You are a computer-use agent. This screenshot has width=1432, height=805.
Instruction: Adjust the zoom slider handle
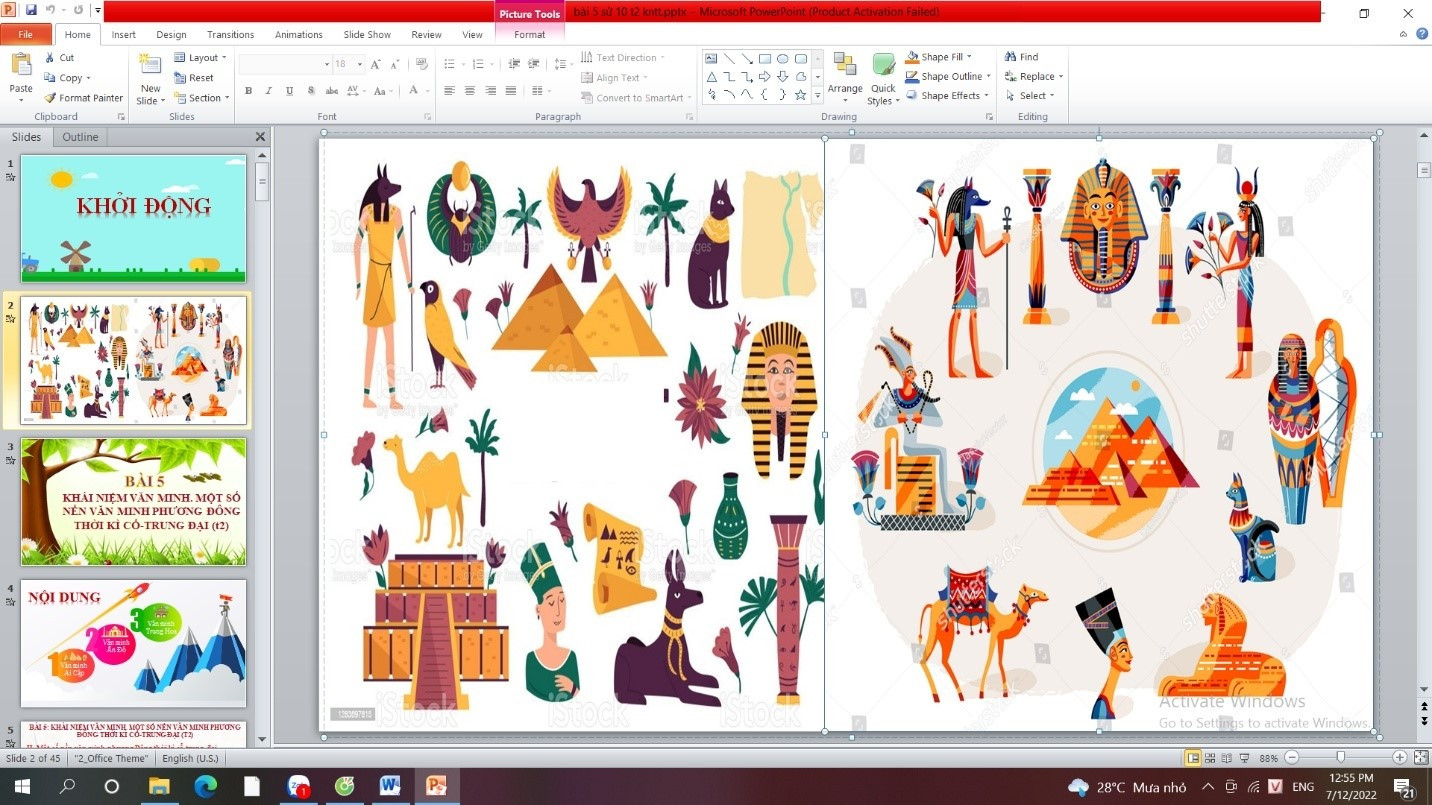1341,758
